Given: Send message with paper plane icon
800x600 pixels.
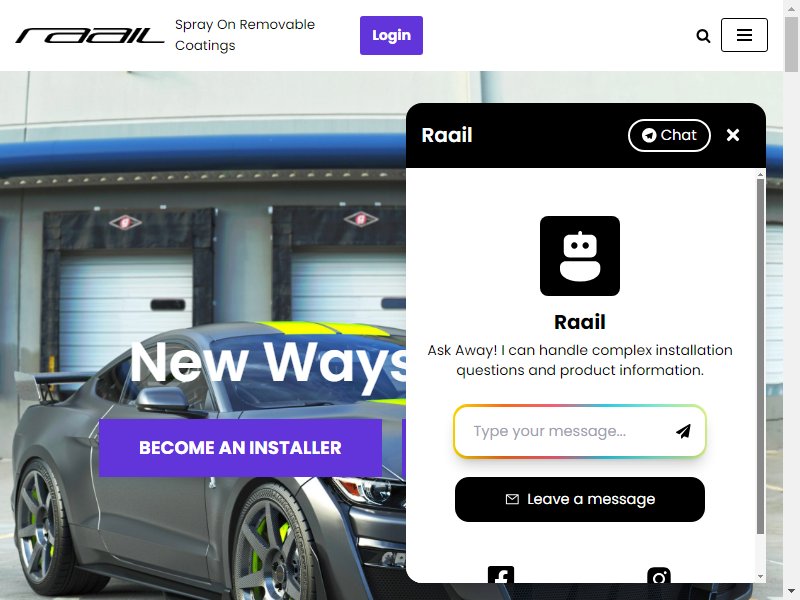Looking at the screenshot, I should click(x=683, y=431).
